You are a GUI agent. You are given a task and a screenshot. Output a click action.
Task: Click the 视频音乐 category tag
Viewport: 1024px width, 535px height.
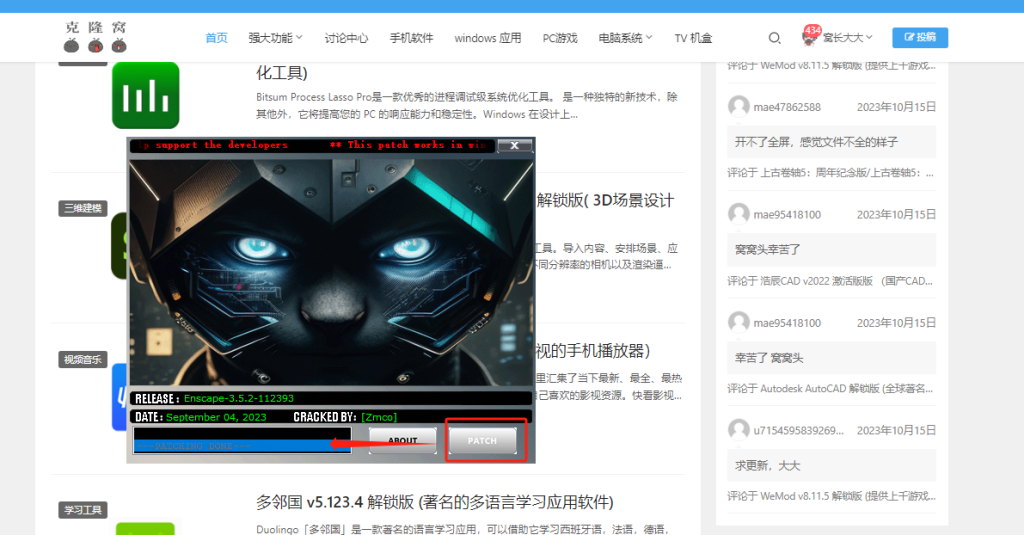(x=82, y=359)
